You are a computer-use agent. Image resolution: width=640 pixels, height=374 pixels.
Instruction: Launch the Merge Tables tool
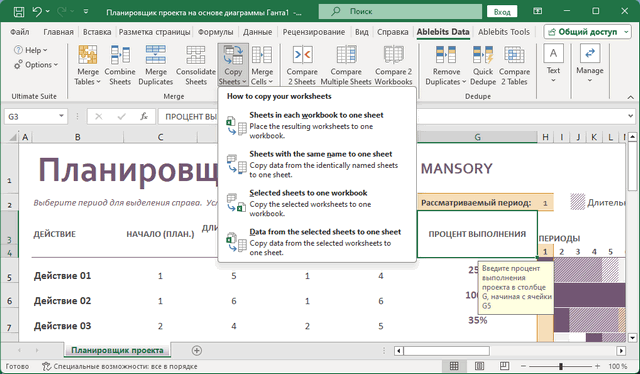click(x=87, y=65)
